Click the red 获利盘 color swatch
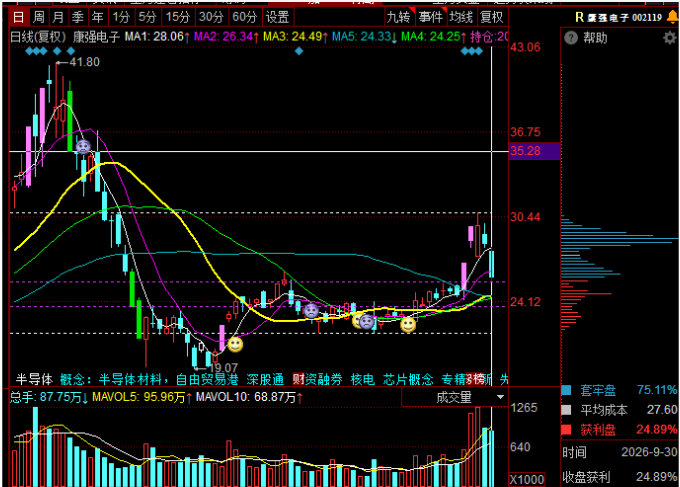This screenshot has width=680, height=487. coord(566,430)
